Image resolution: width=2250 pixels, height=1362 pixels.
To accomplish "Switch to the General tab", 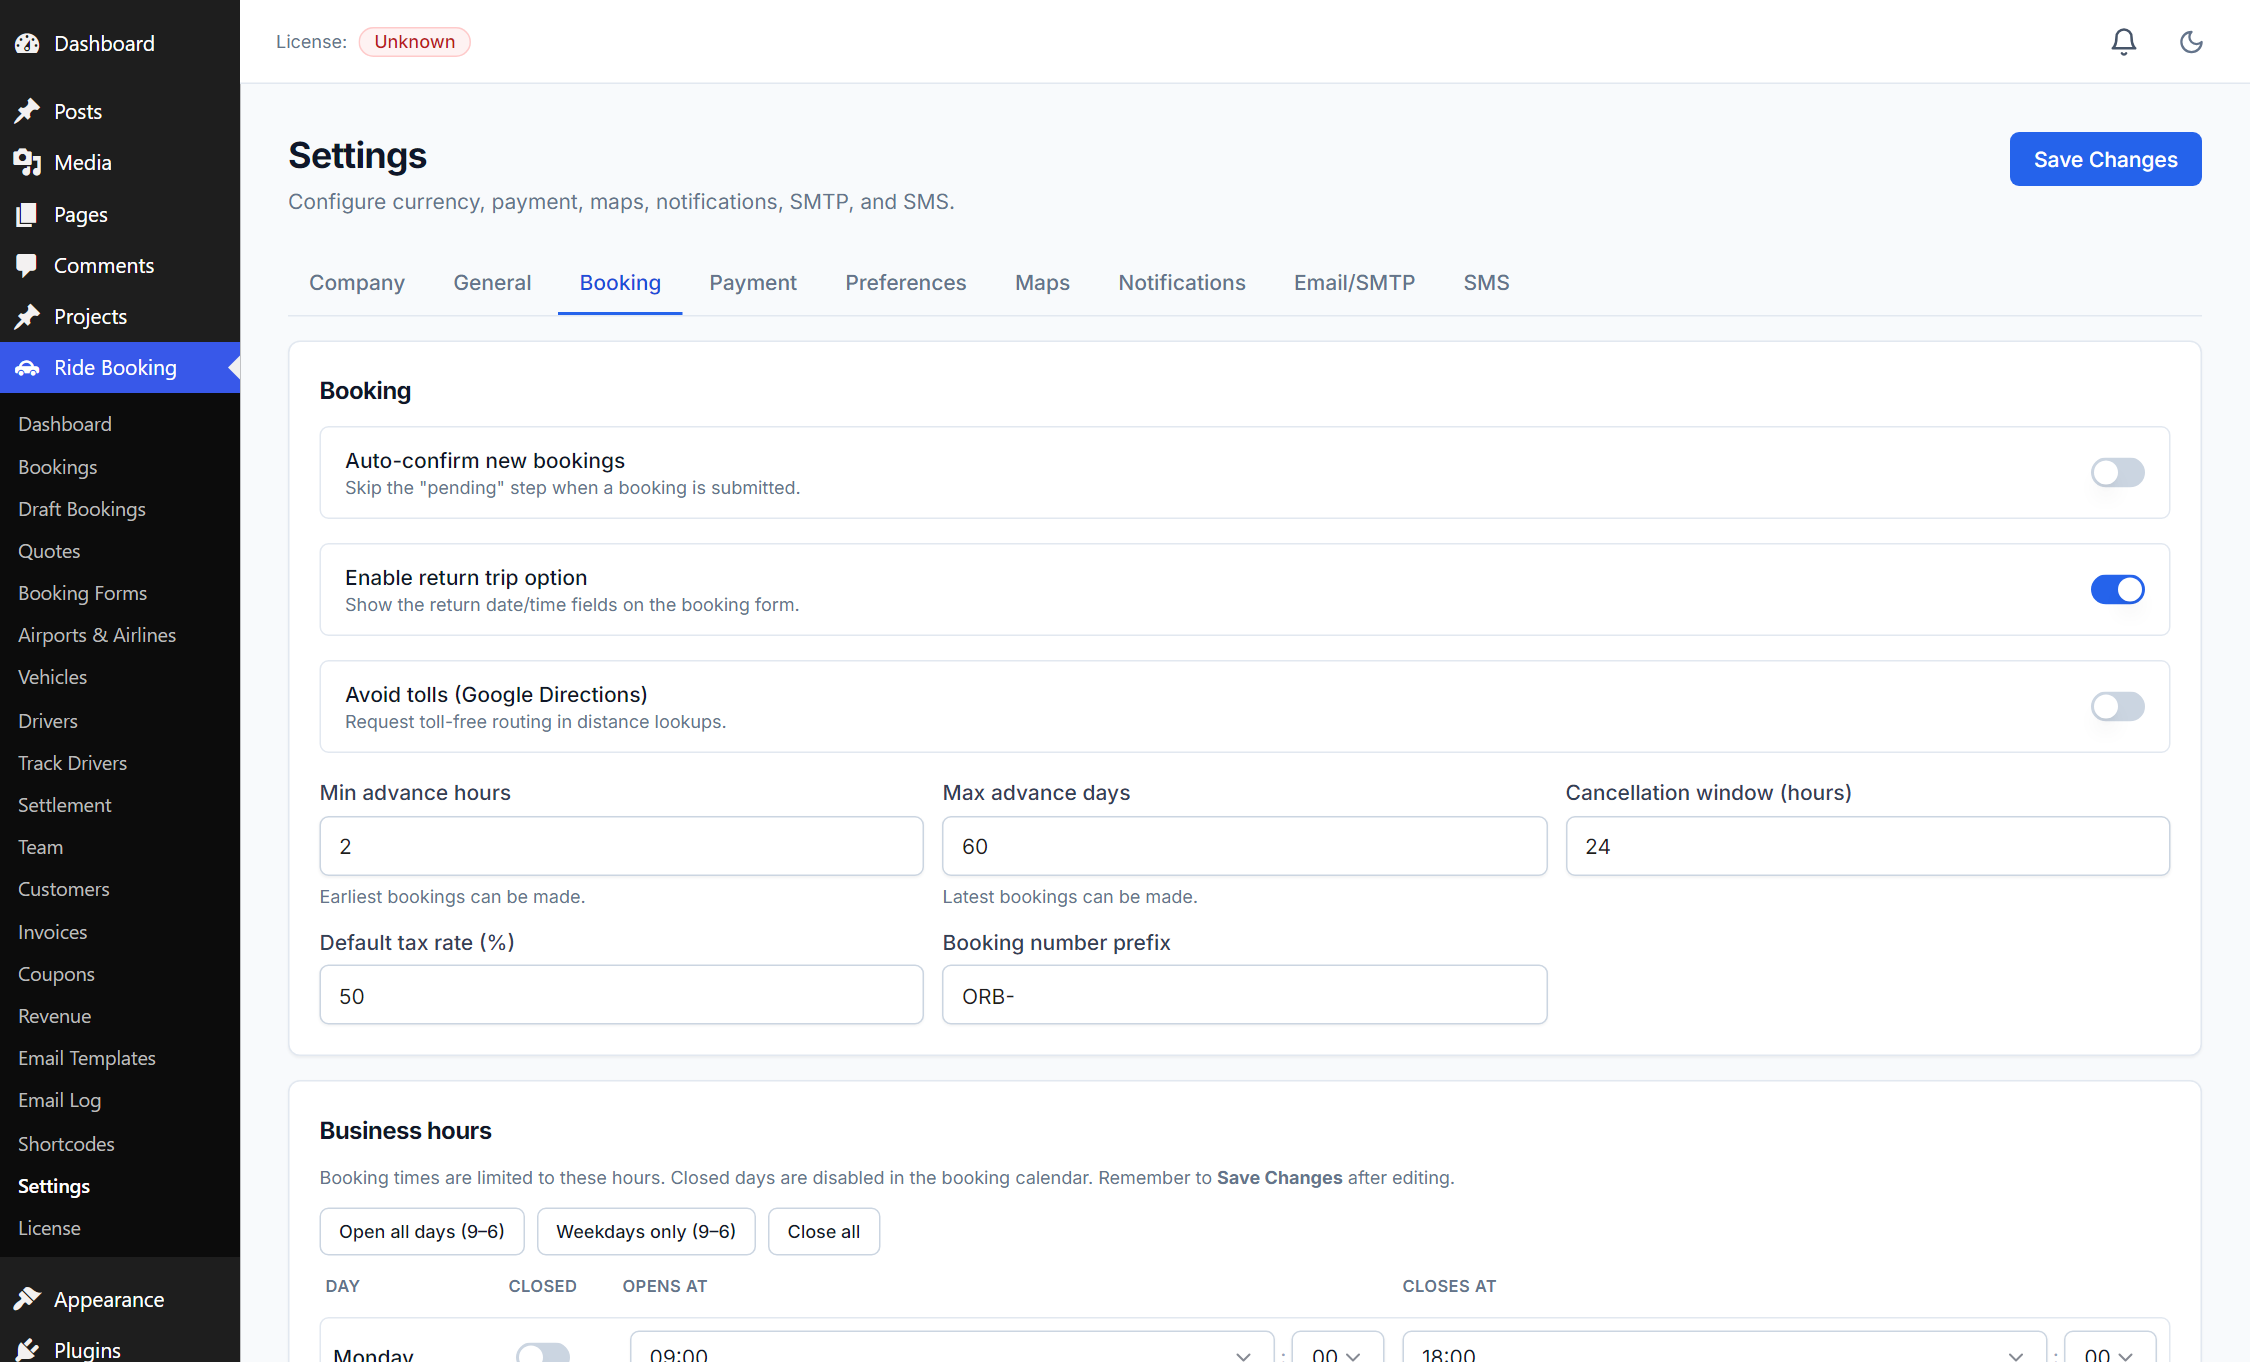I will click(x=492, y=283).
